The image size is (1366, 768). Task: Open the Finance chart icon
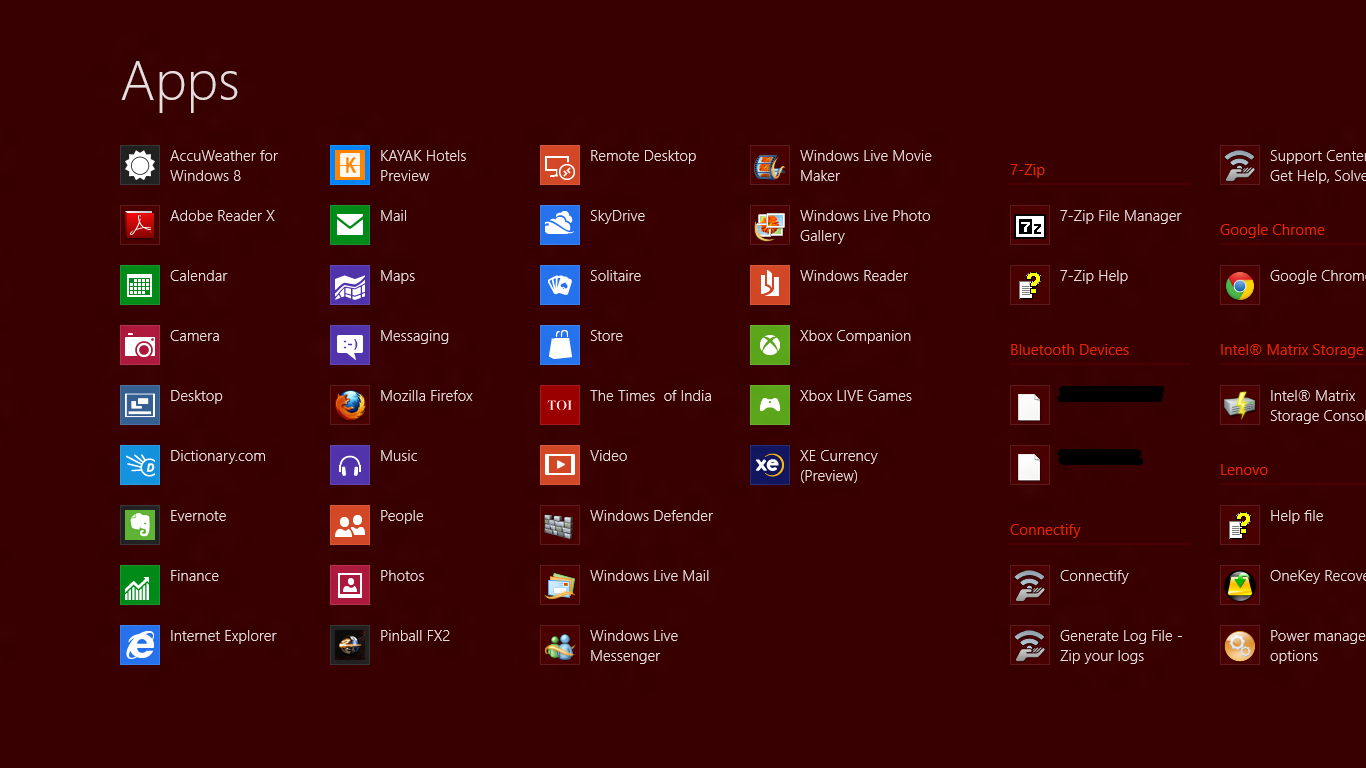point(140,585)
